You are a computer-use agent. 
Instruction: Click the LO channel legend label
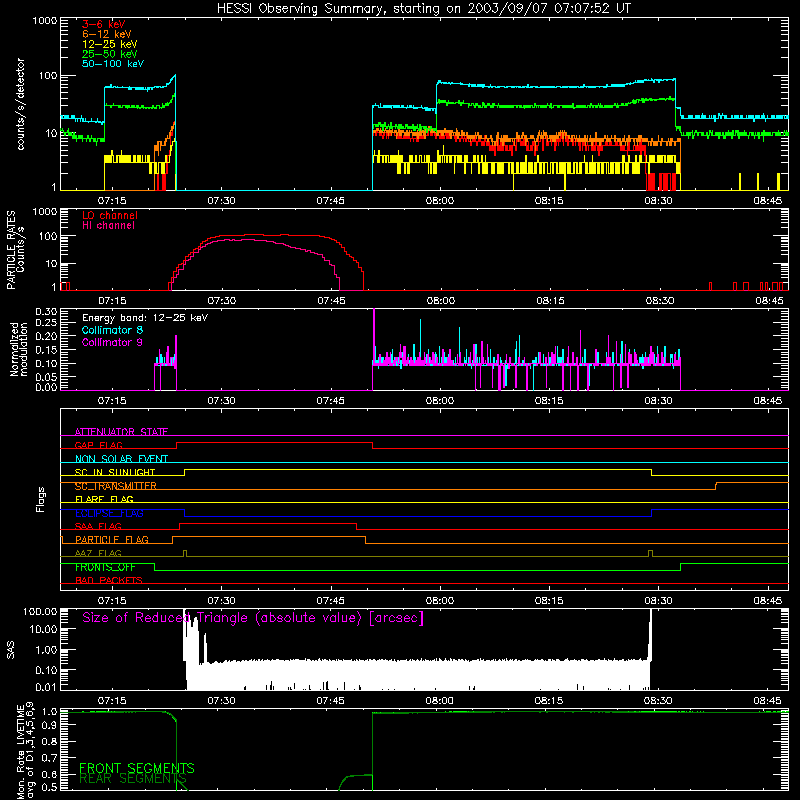point(110,215)
